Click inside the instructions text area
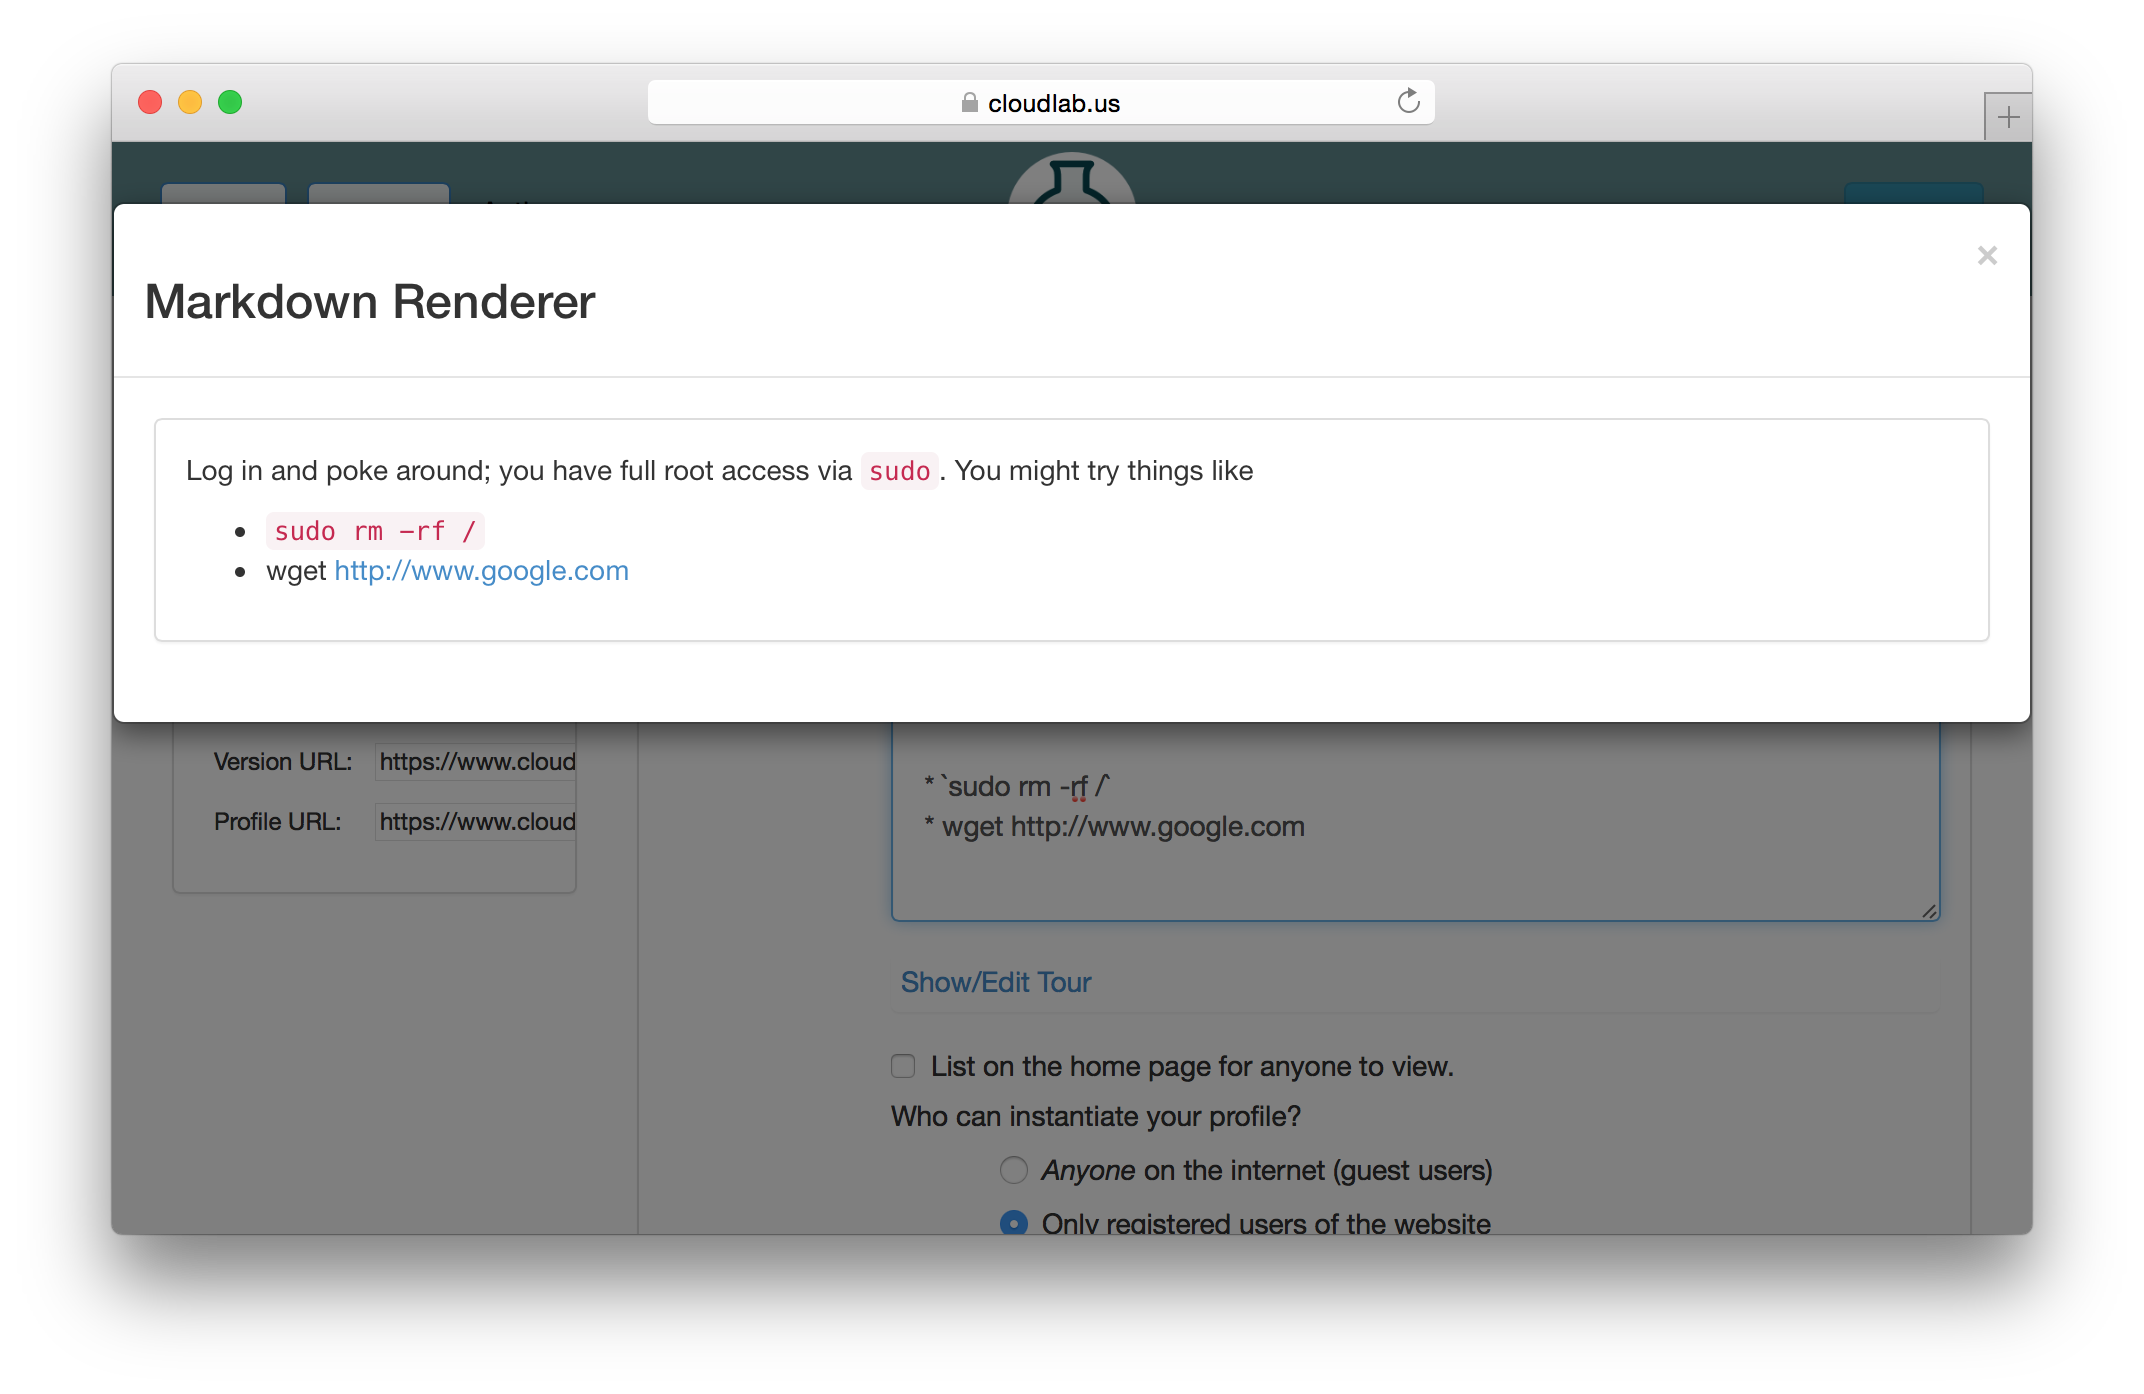The height and width of the screenshot is (1394, 2144). coord(1415,822)
